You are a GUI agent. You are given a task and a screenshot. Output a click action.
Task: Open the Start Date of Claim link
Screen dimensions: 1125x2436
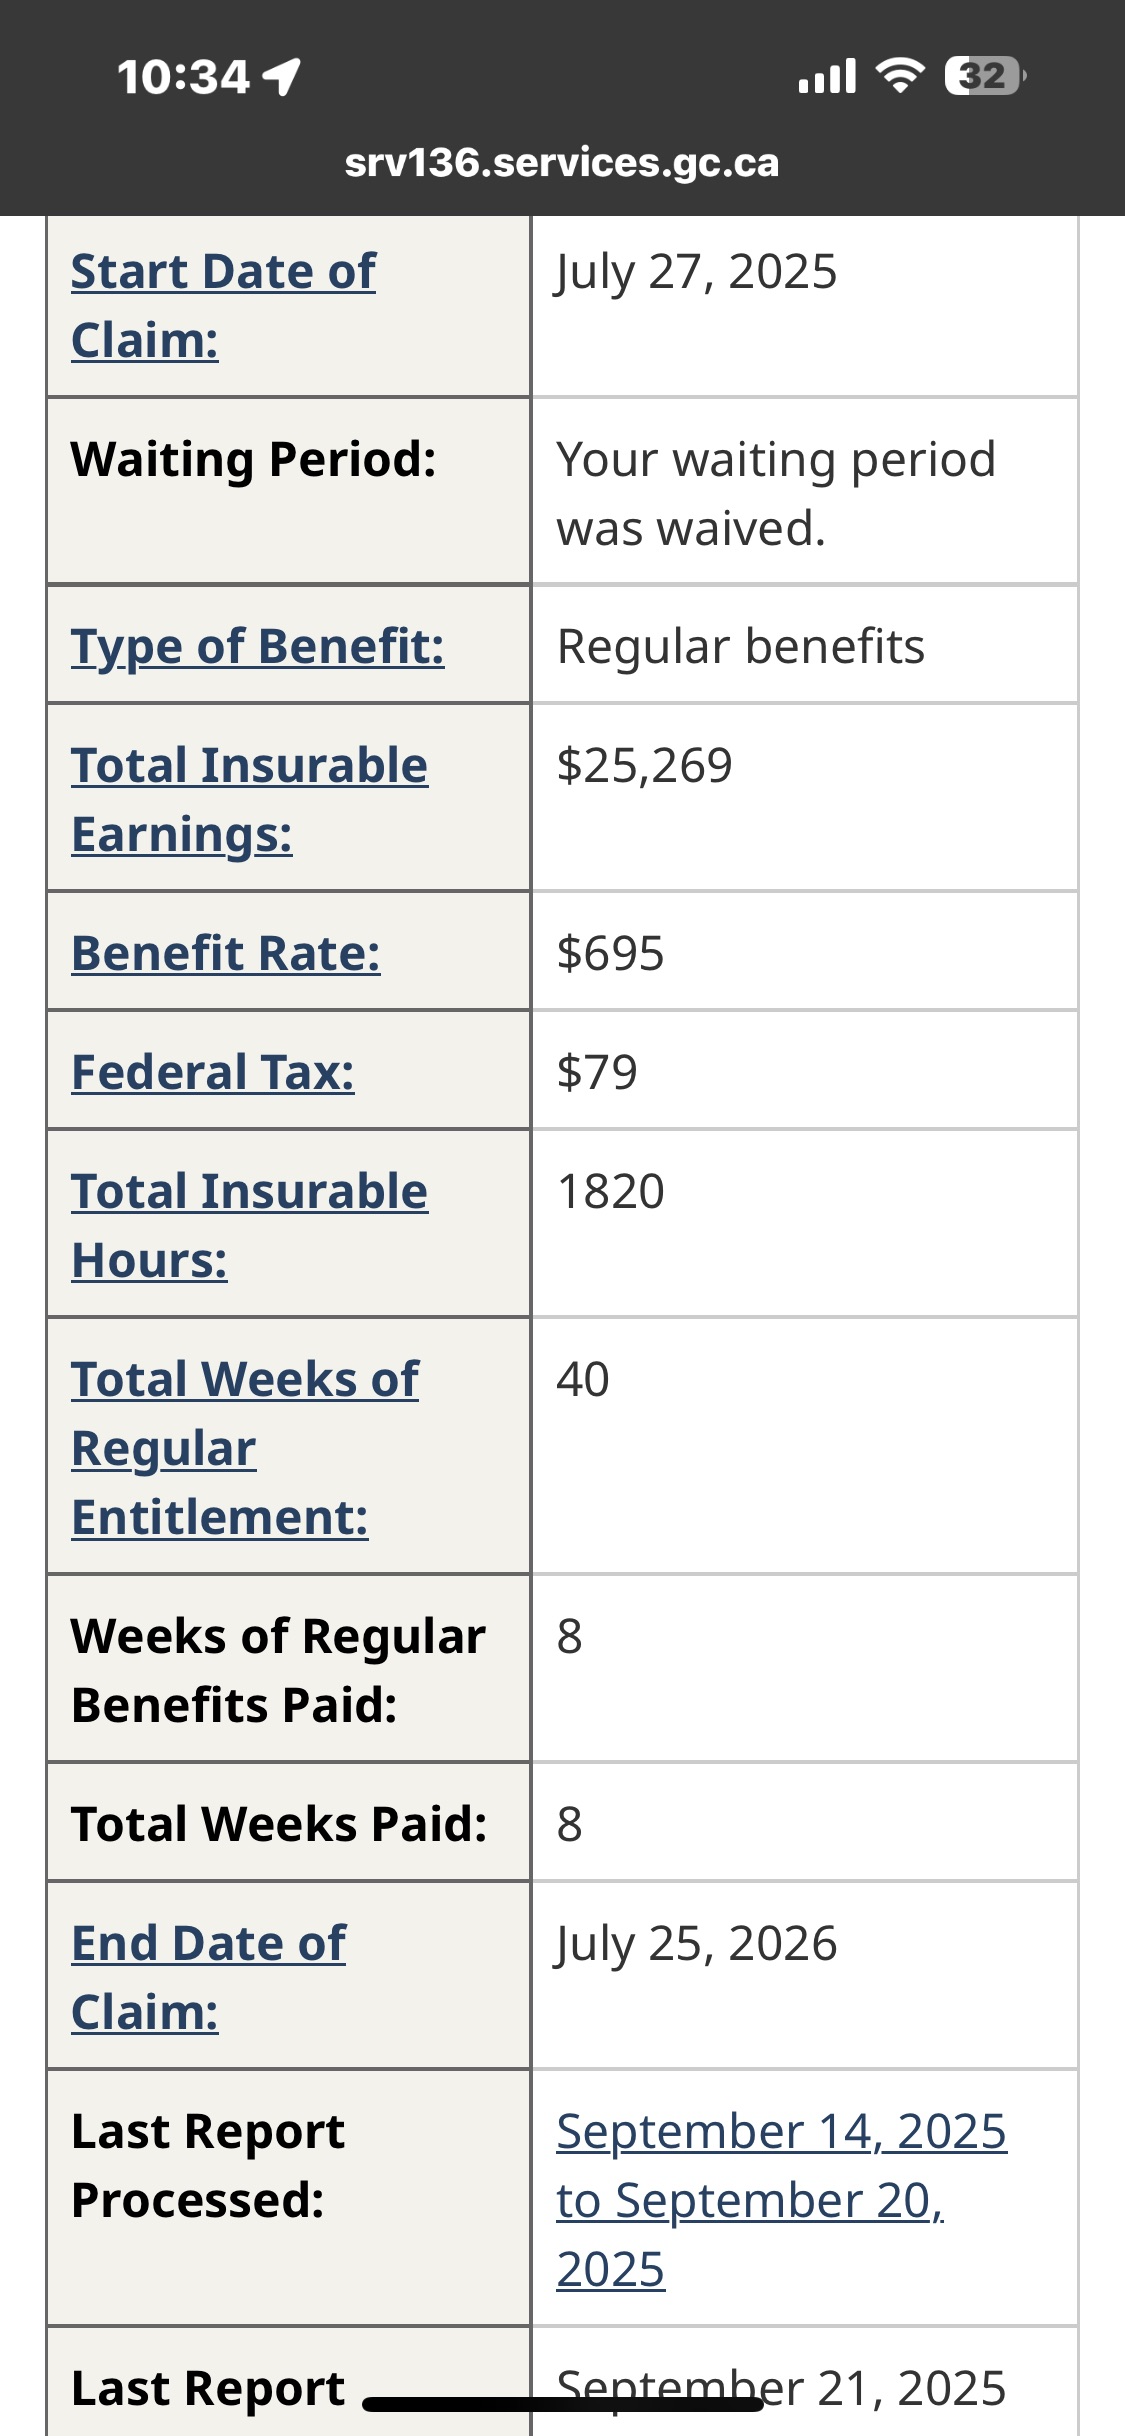click(x=223, y=305)
